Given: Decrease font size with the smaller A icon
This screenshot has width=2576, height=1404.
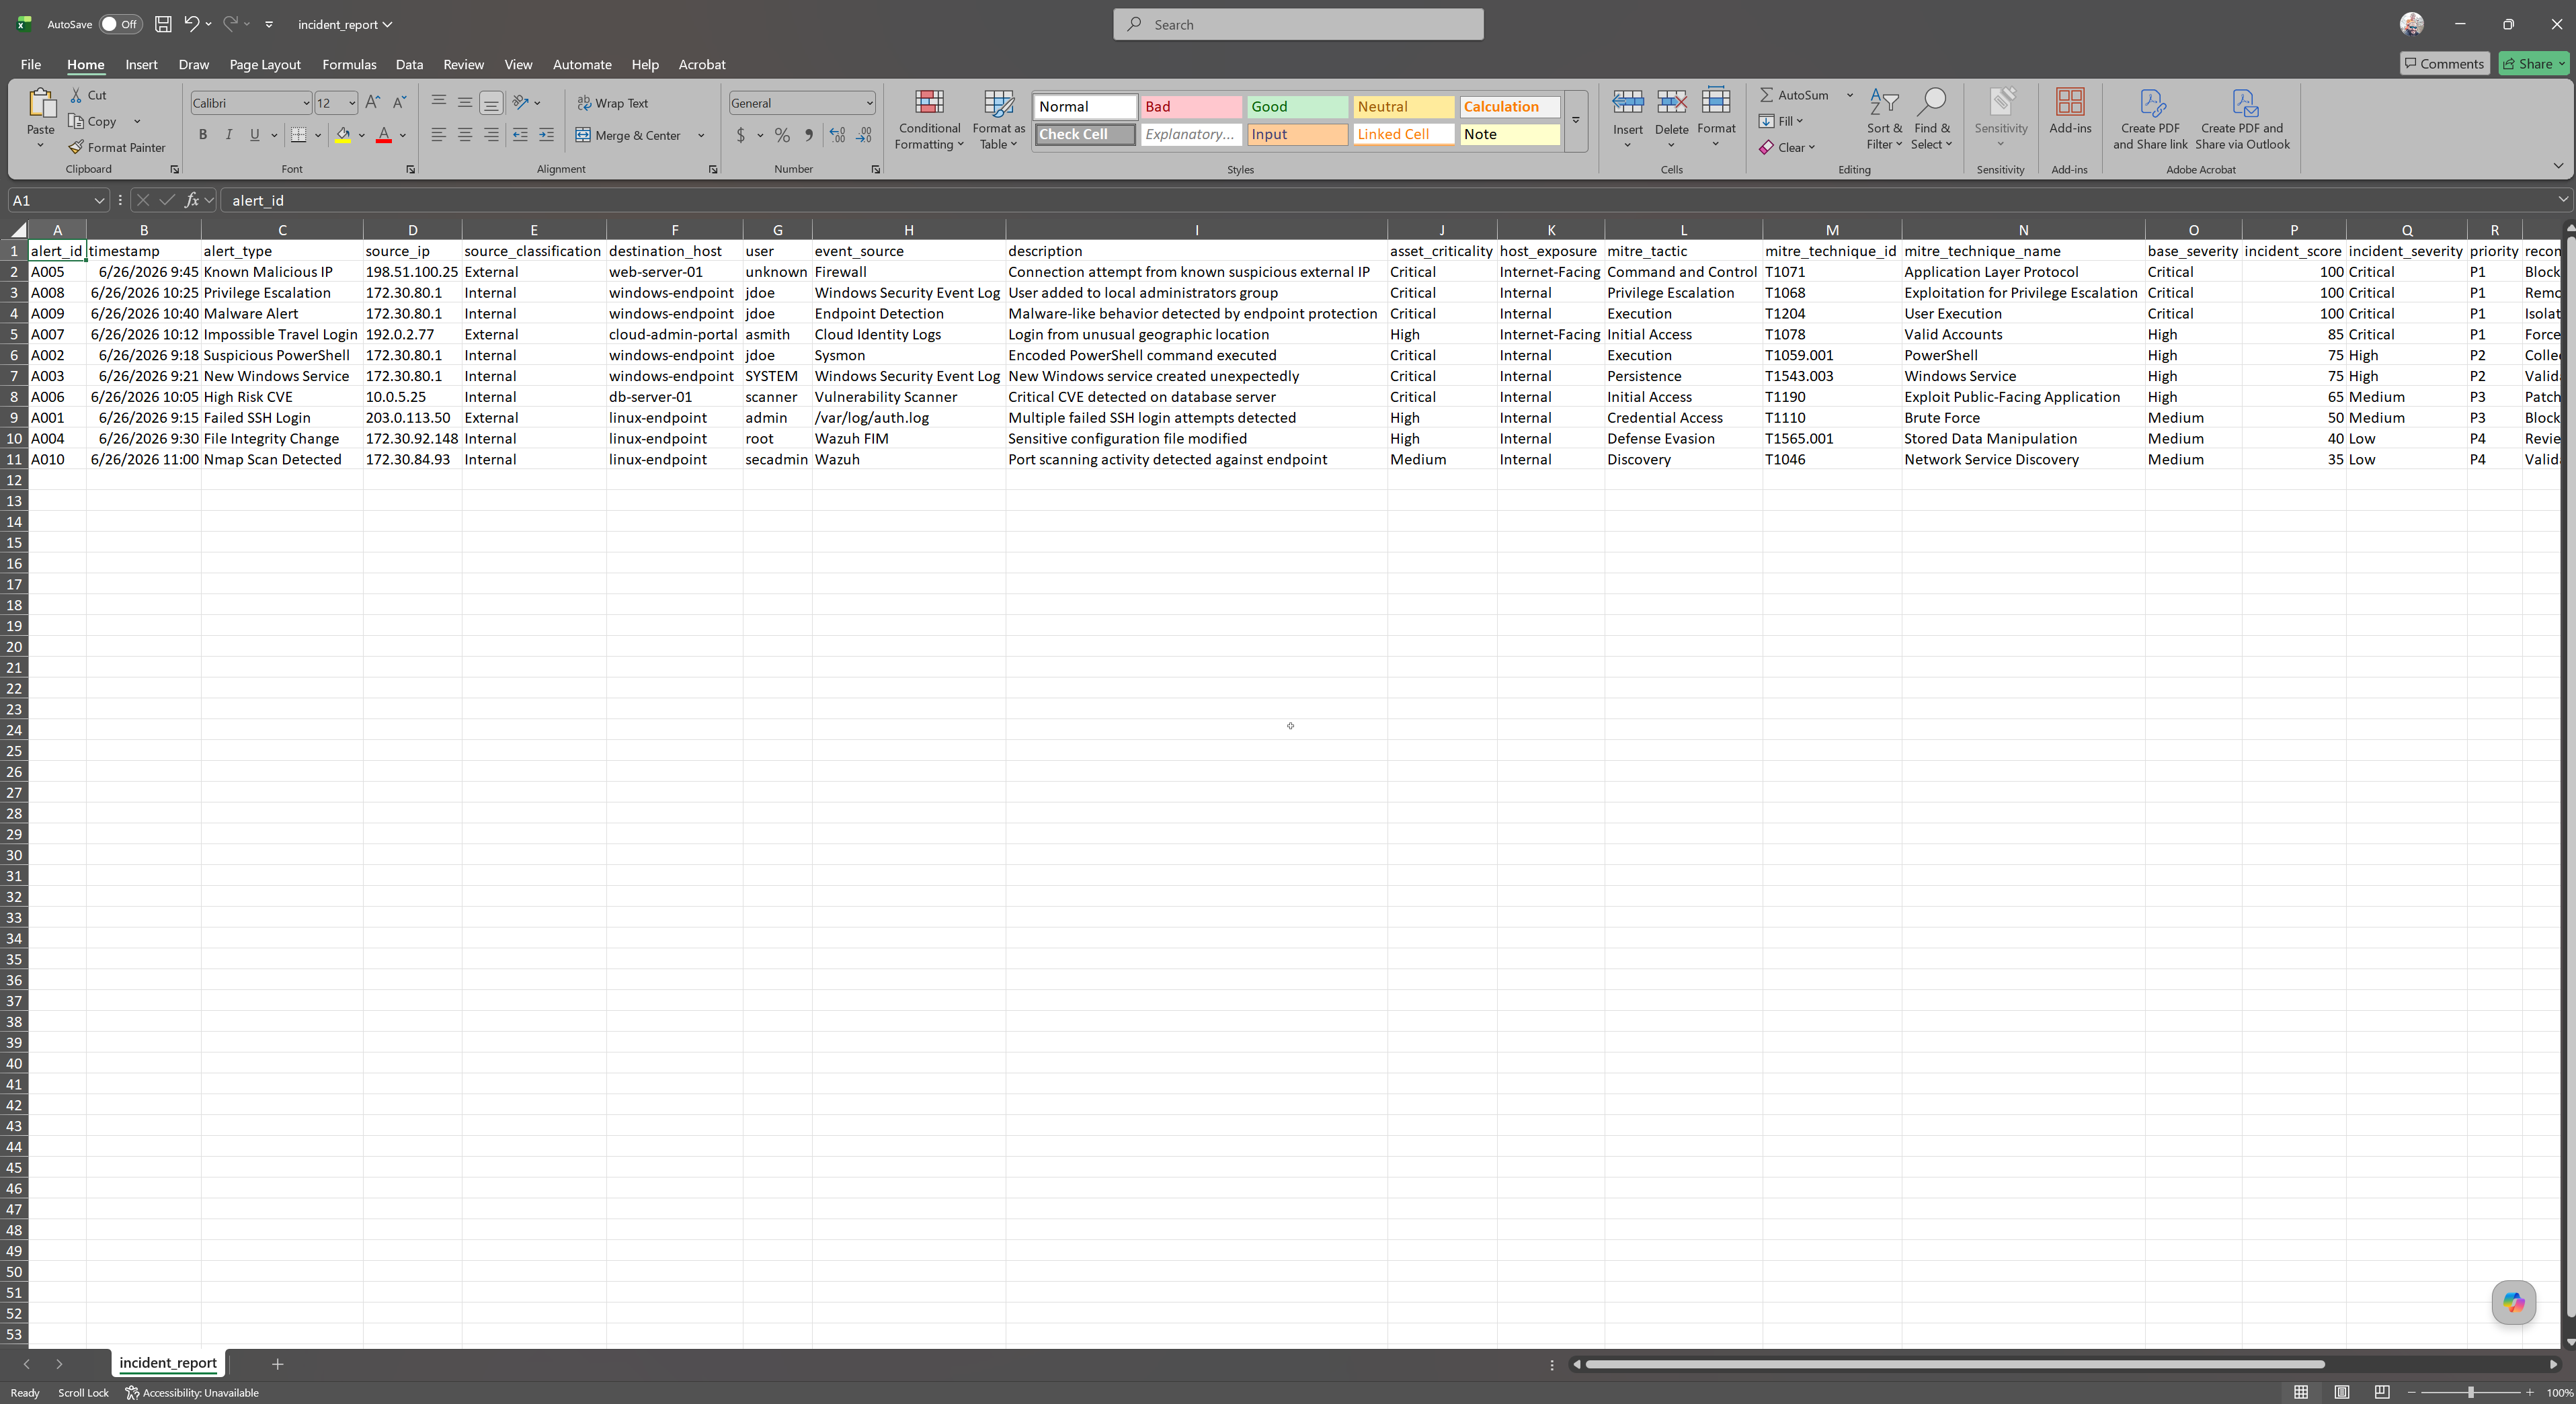Looking at the screenshot, I should (398, 103).
